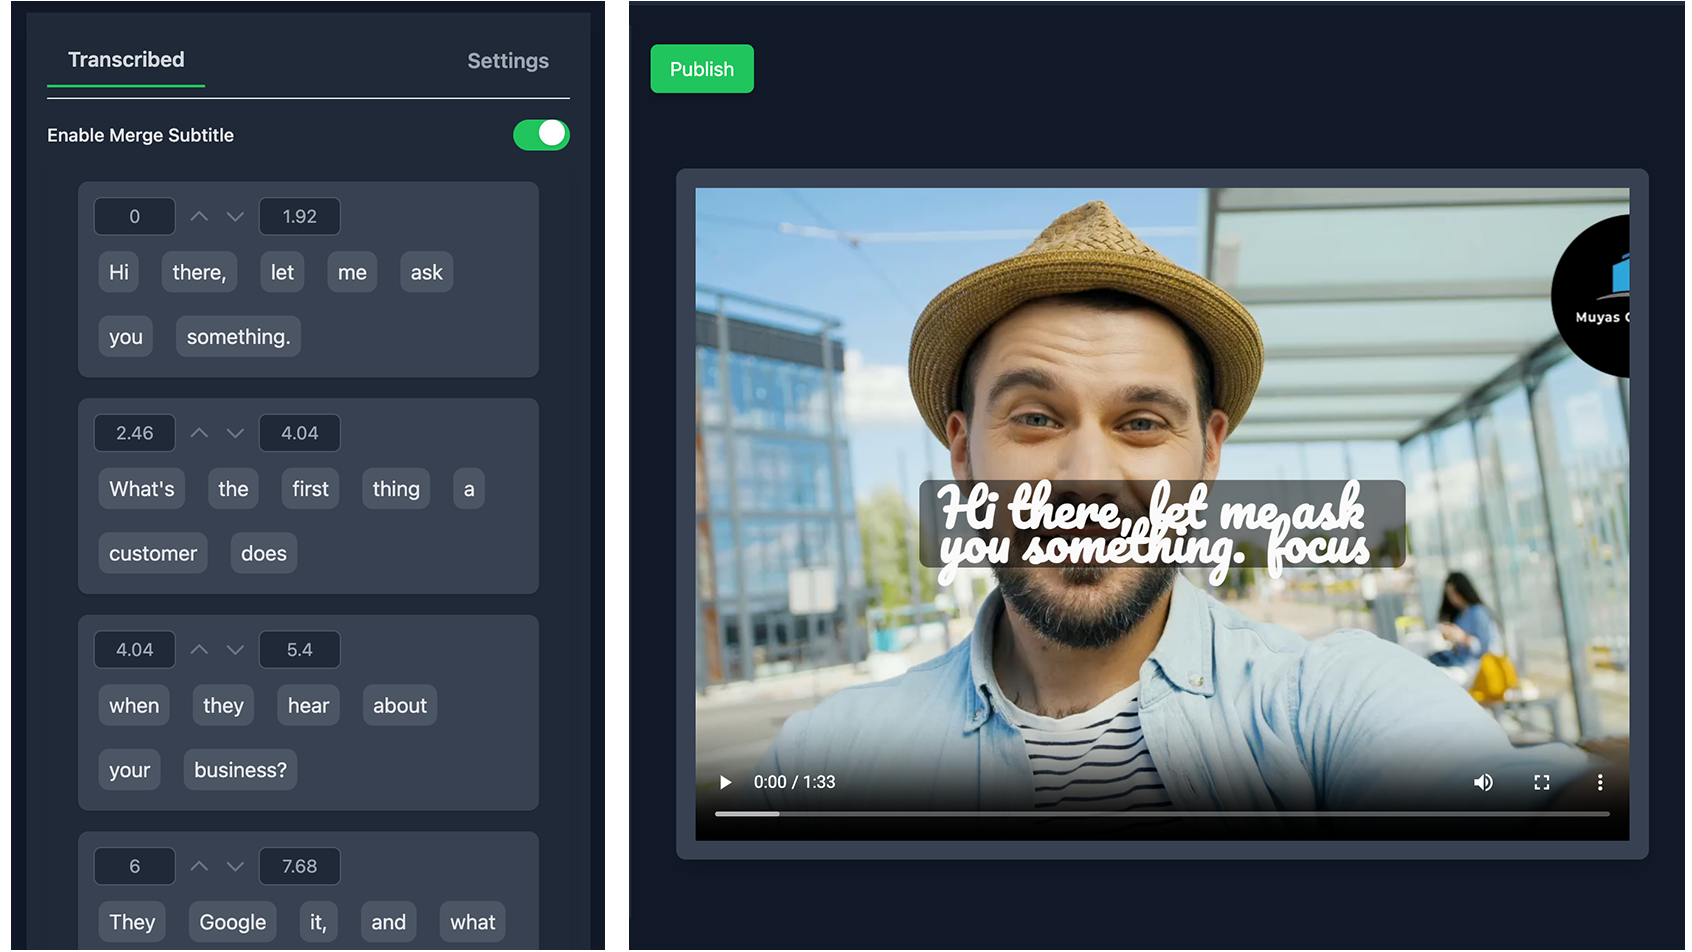This screenshot has height=952, width=1692.
Task: Select the word chip 'hear'
Action: 308,705
